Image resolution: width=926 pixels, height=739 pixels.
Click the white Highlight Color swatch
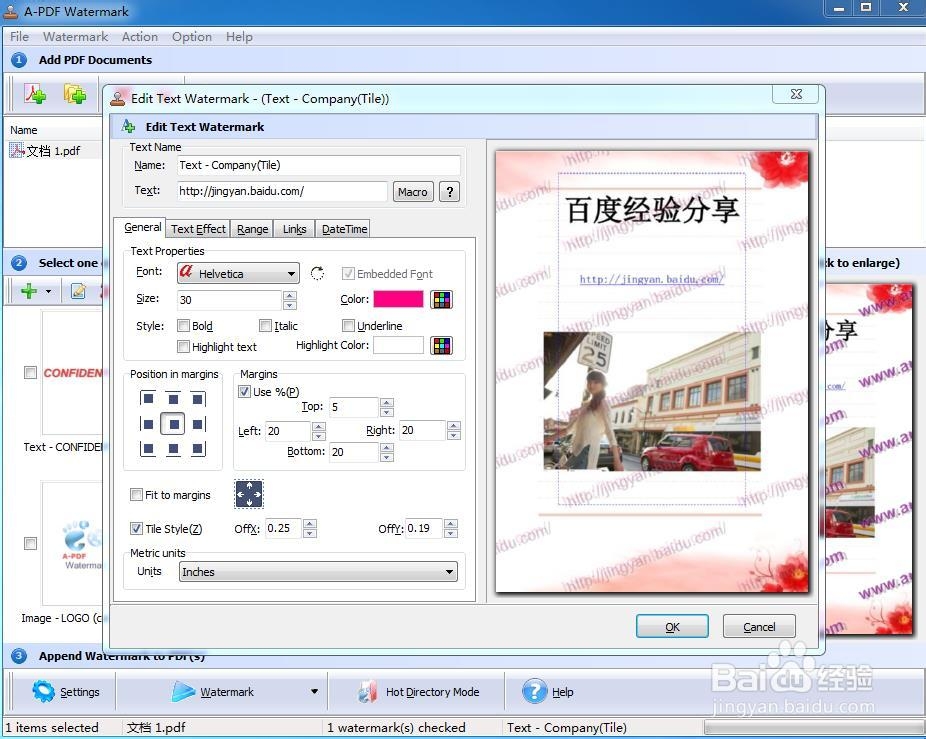399,345
